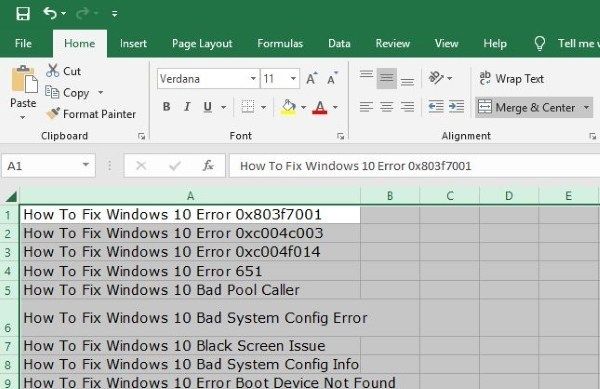Select row 6 header
The width and height of the screenshot is (600, 389).
click(9, 318)
